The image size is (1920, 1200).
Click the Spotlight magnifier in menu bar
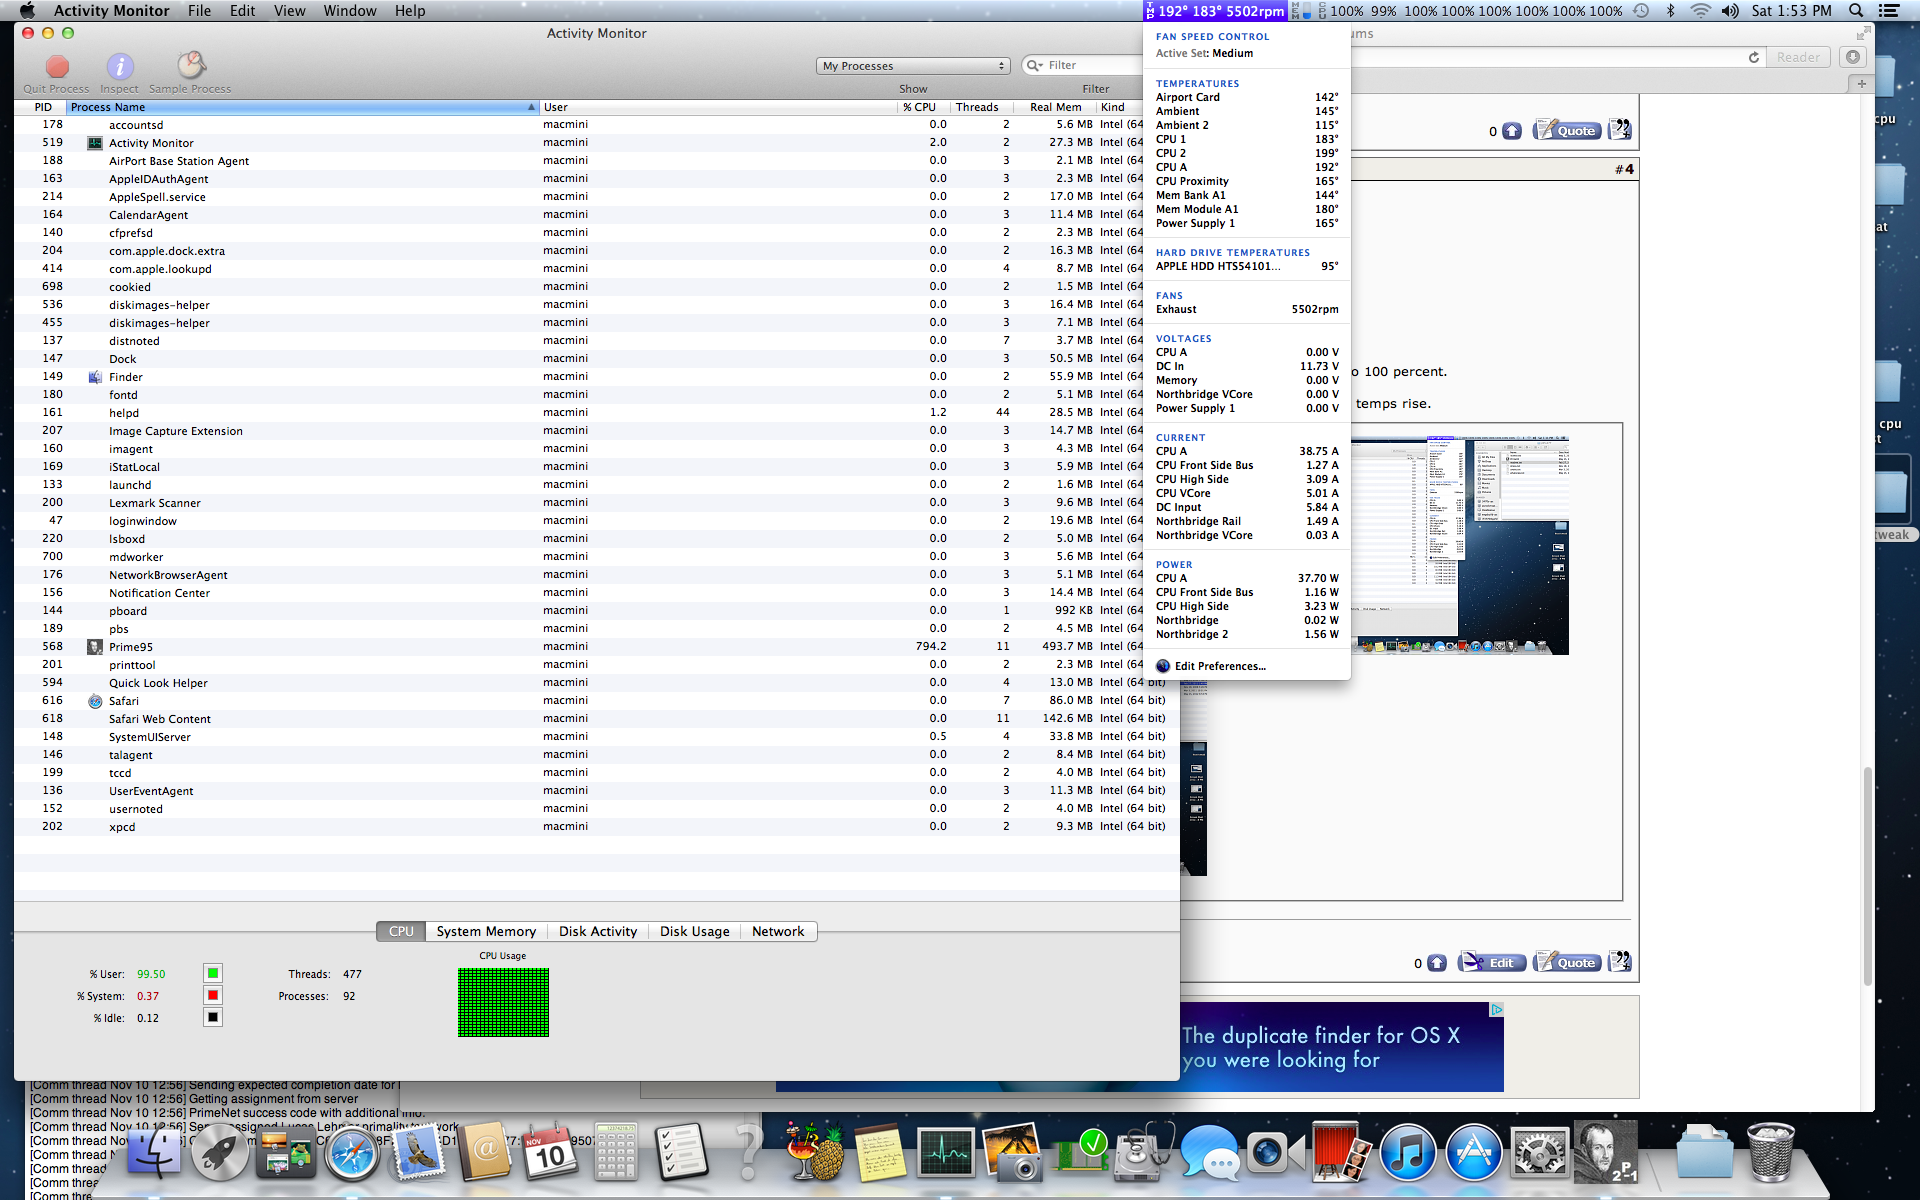tap(1856, 11)
